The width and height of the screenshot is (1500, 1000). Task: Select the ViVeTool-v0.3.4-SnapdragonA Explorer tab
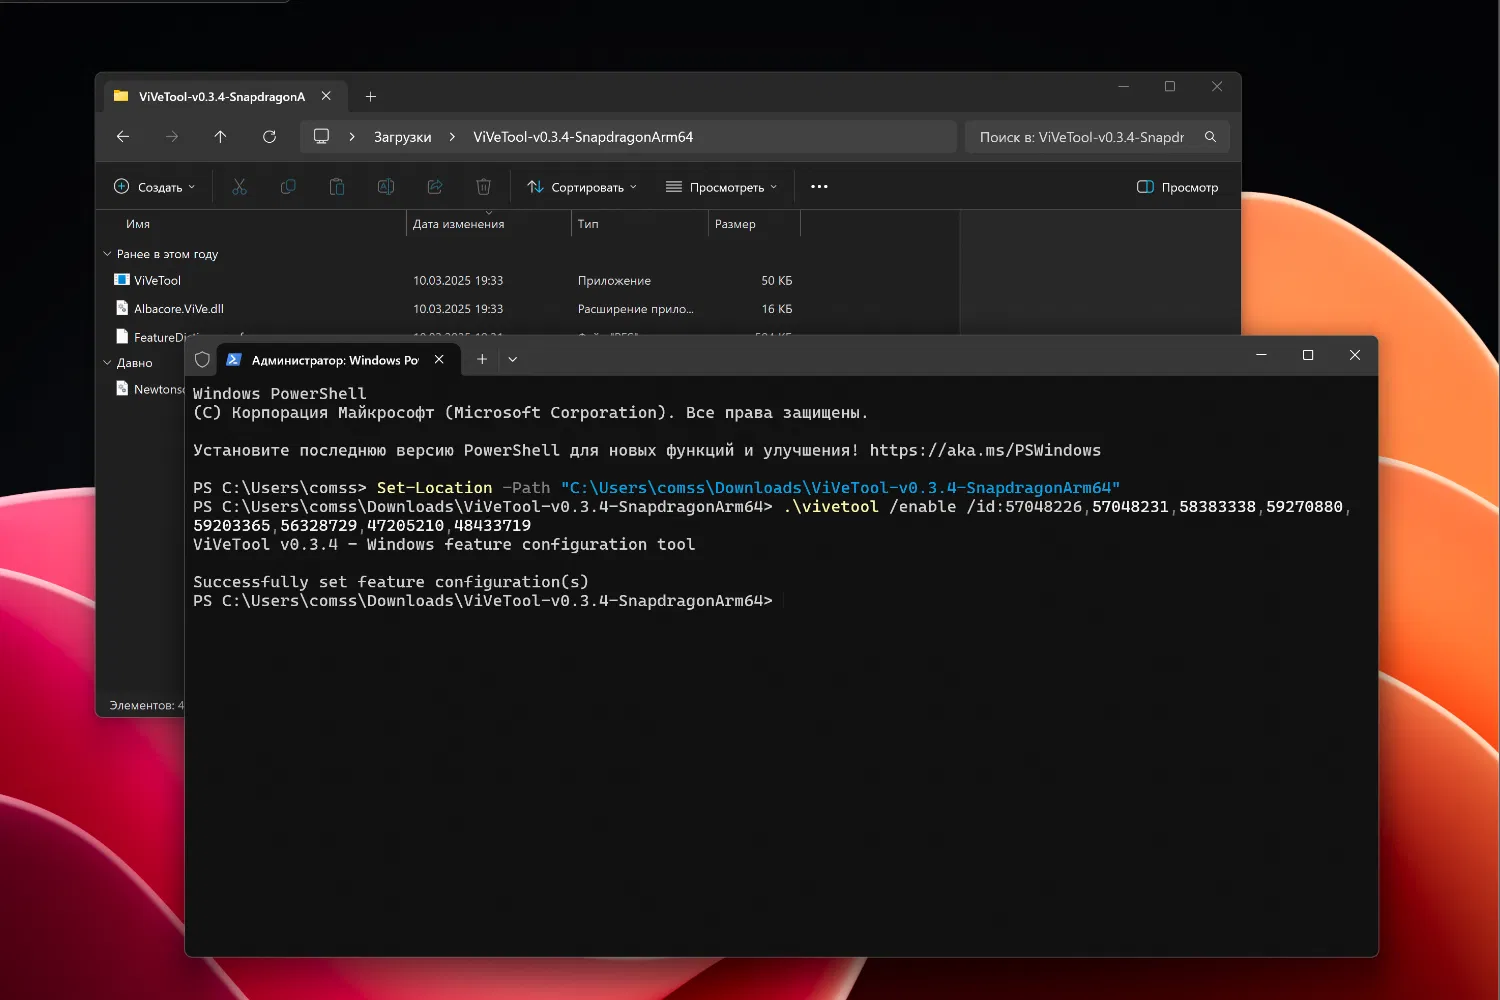[x=221, y=97]
